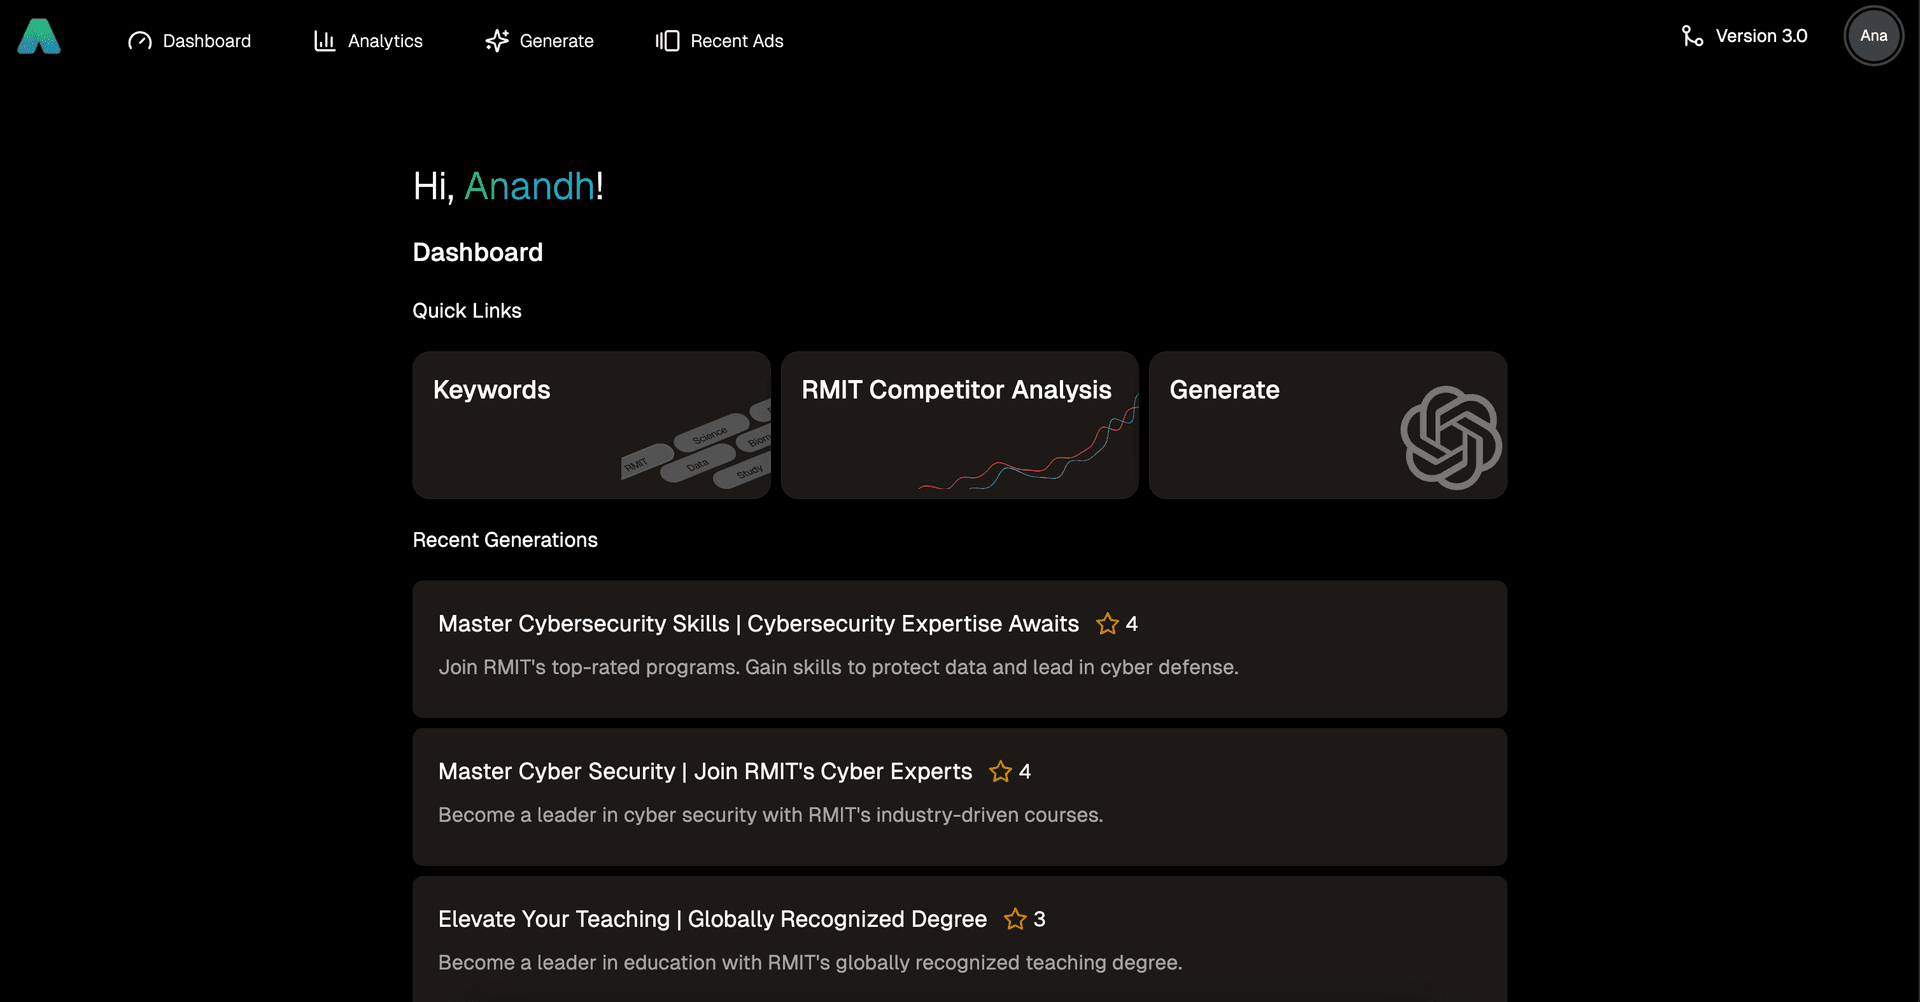
Task: Click the OpenAI logo on Generate card
Action: coord(1451,437)
